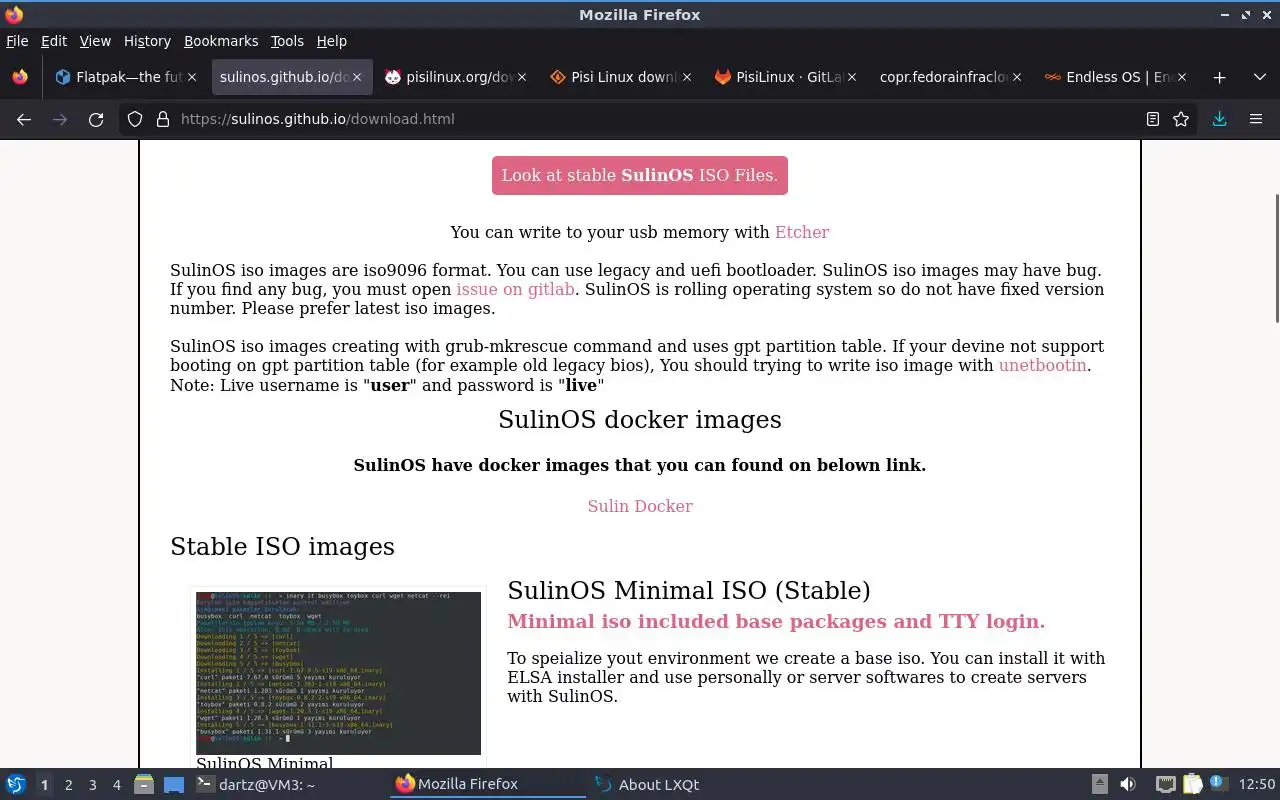This screenshot has height=800, width=1280.
Task: Follow the Etcher link
Action: pyautogui.click(x=802, y=232)
